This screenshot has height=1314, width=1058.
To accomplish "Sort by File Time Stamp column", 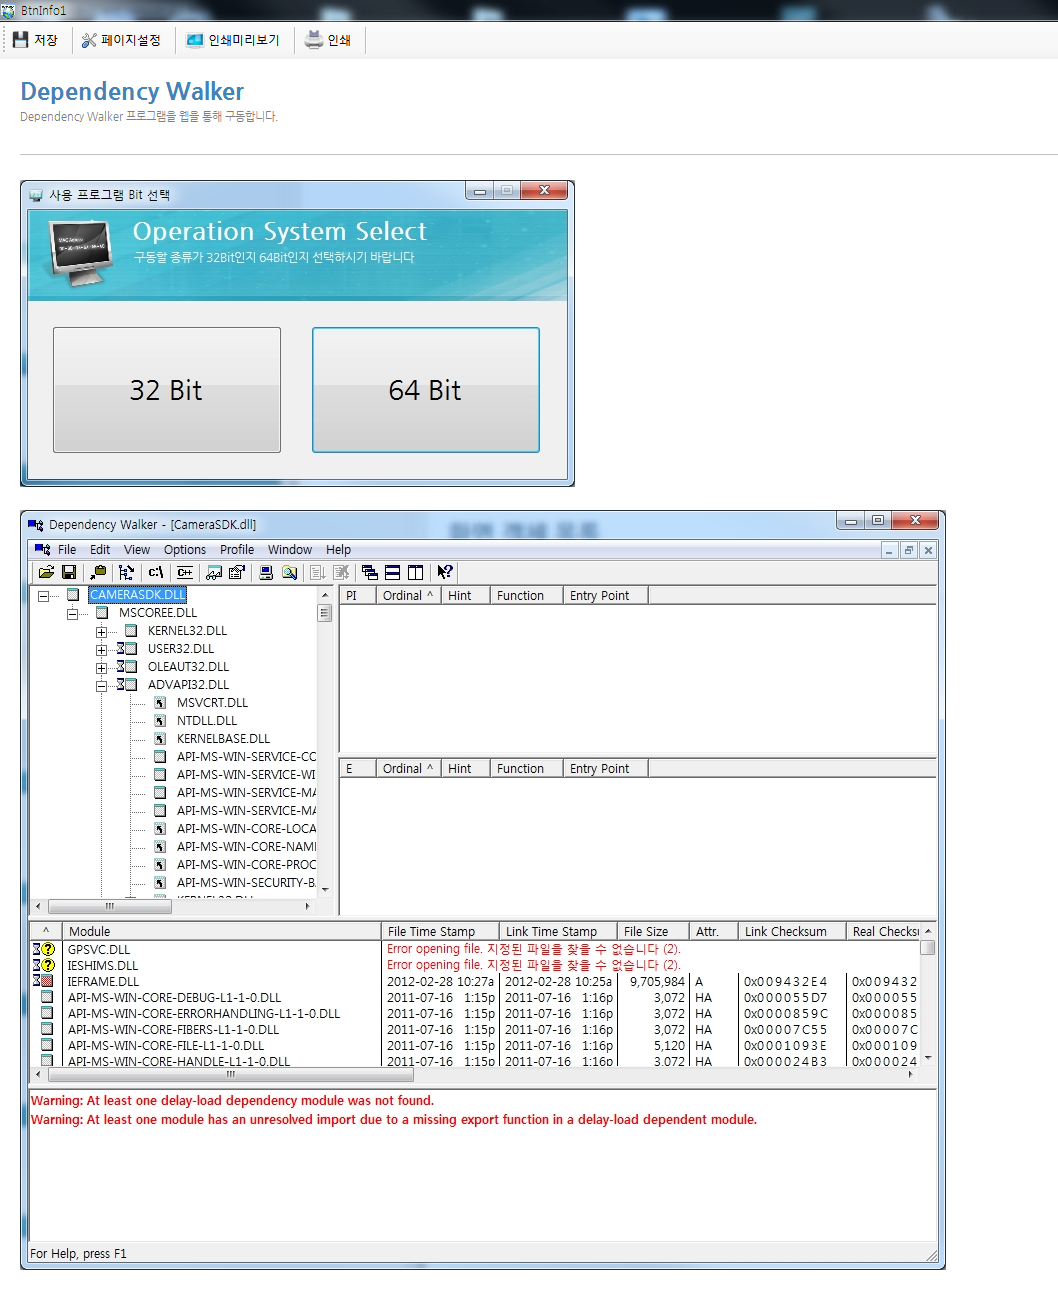I will tap(440, 931).
